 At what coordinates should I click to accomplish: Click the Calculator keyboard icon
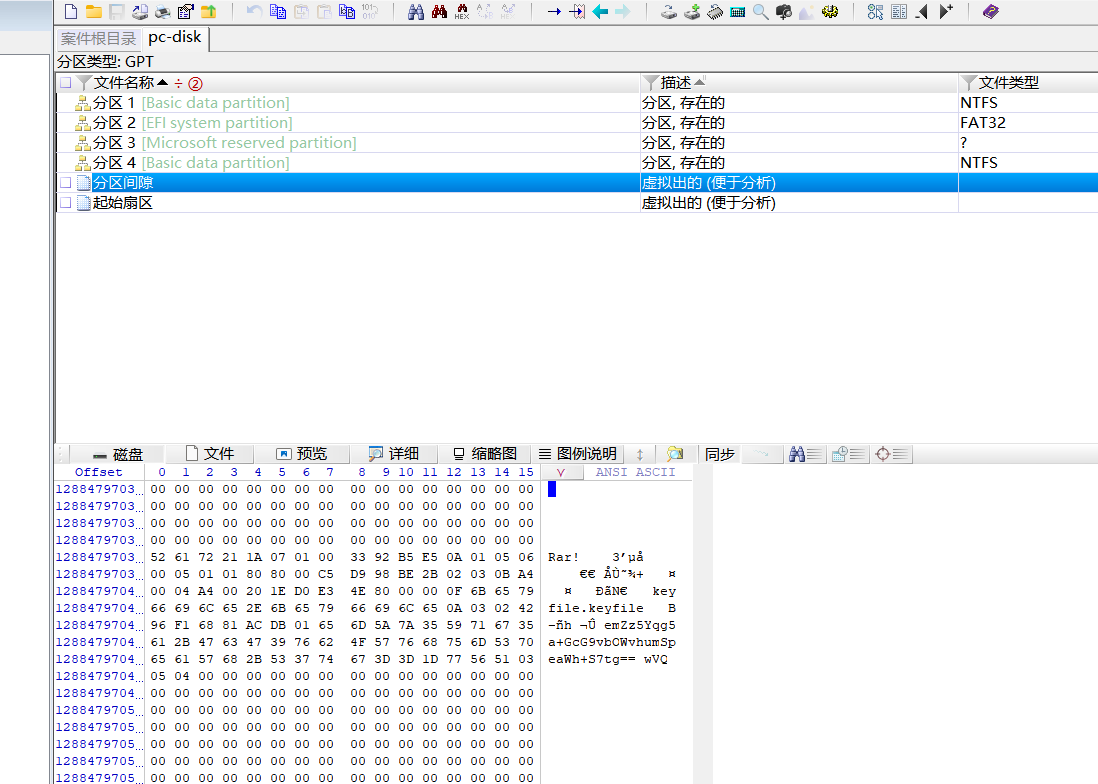point(737,11)
